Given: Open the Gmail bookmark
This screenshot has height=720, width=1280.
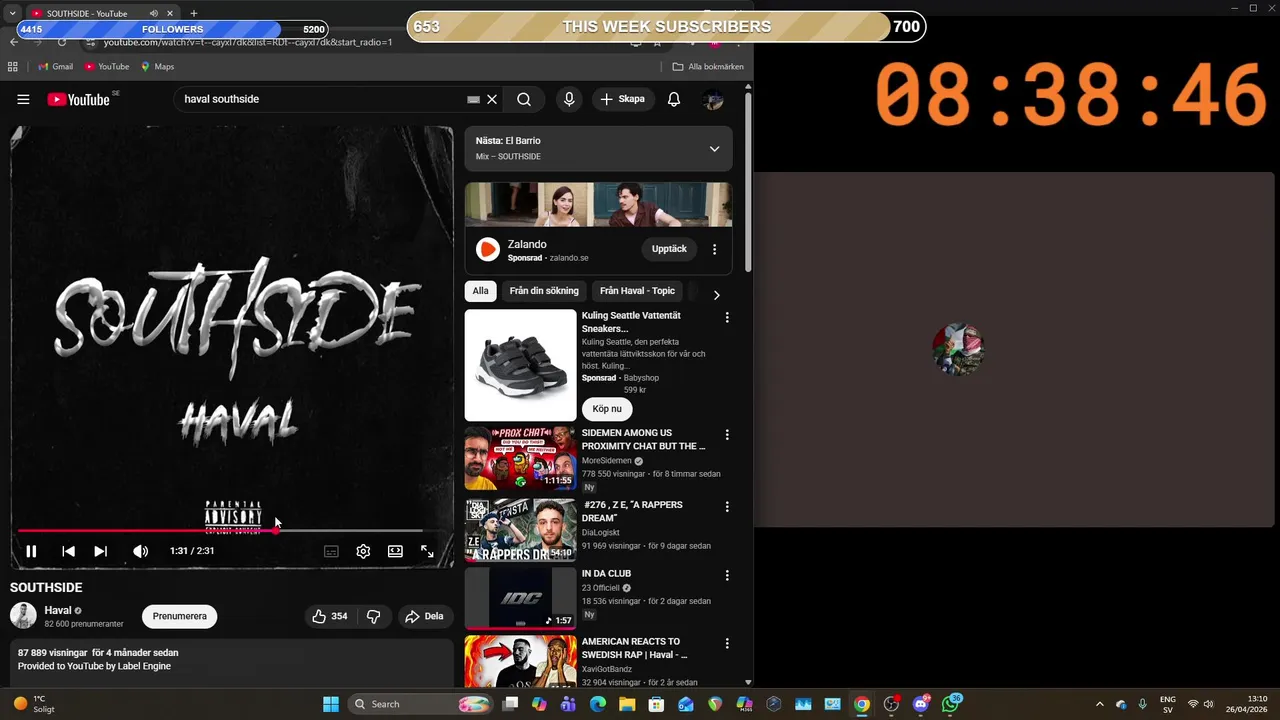Looking at the screenshot, I should coord(55,66).
